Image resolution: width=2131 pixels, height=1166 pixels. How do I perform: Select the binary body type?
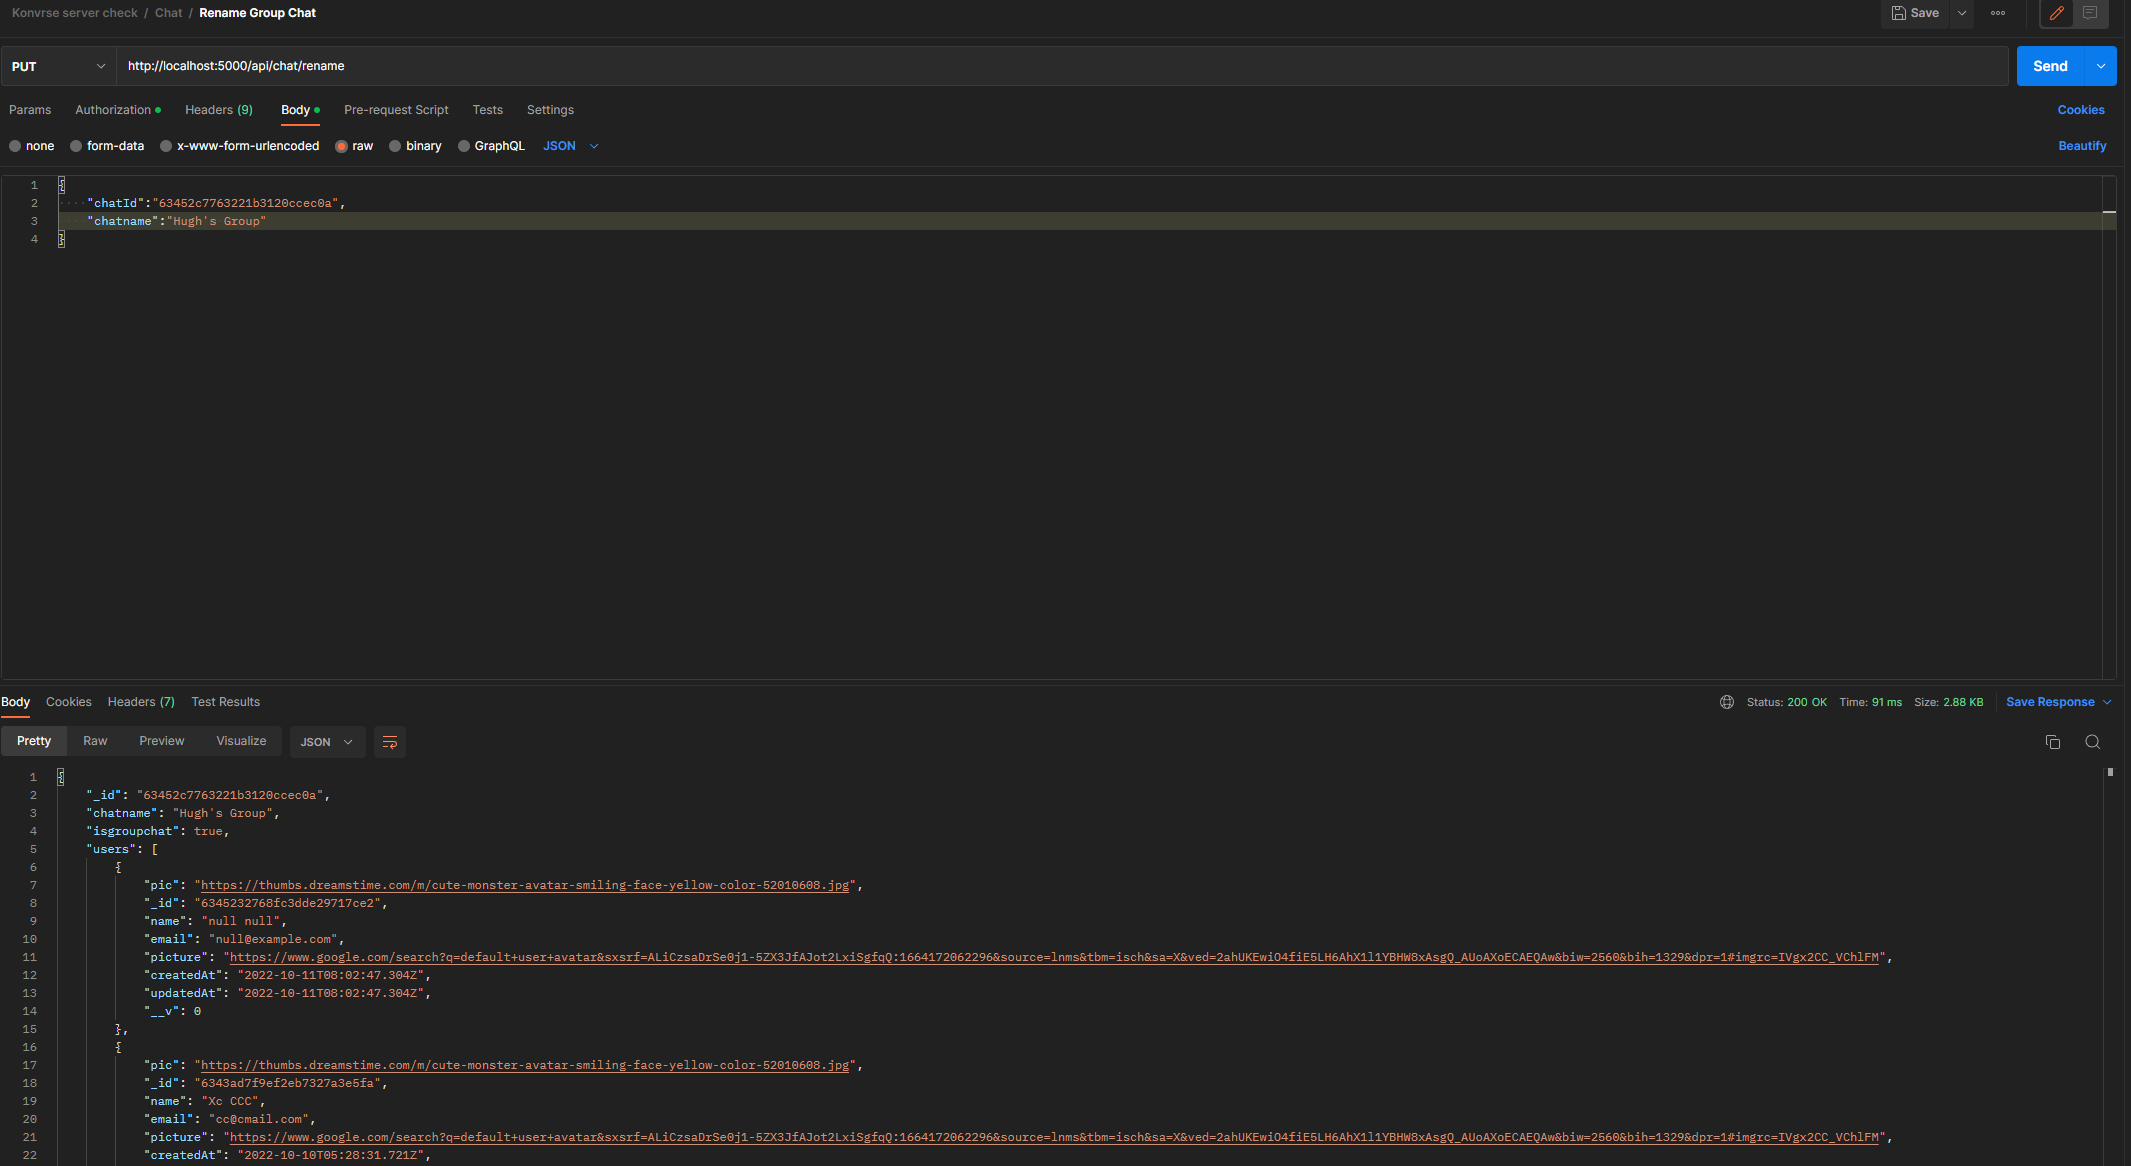[415, 146]
